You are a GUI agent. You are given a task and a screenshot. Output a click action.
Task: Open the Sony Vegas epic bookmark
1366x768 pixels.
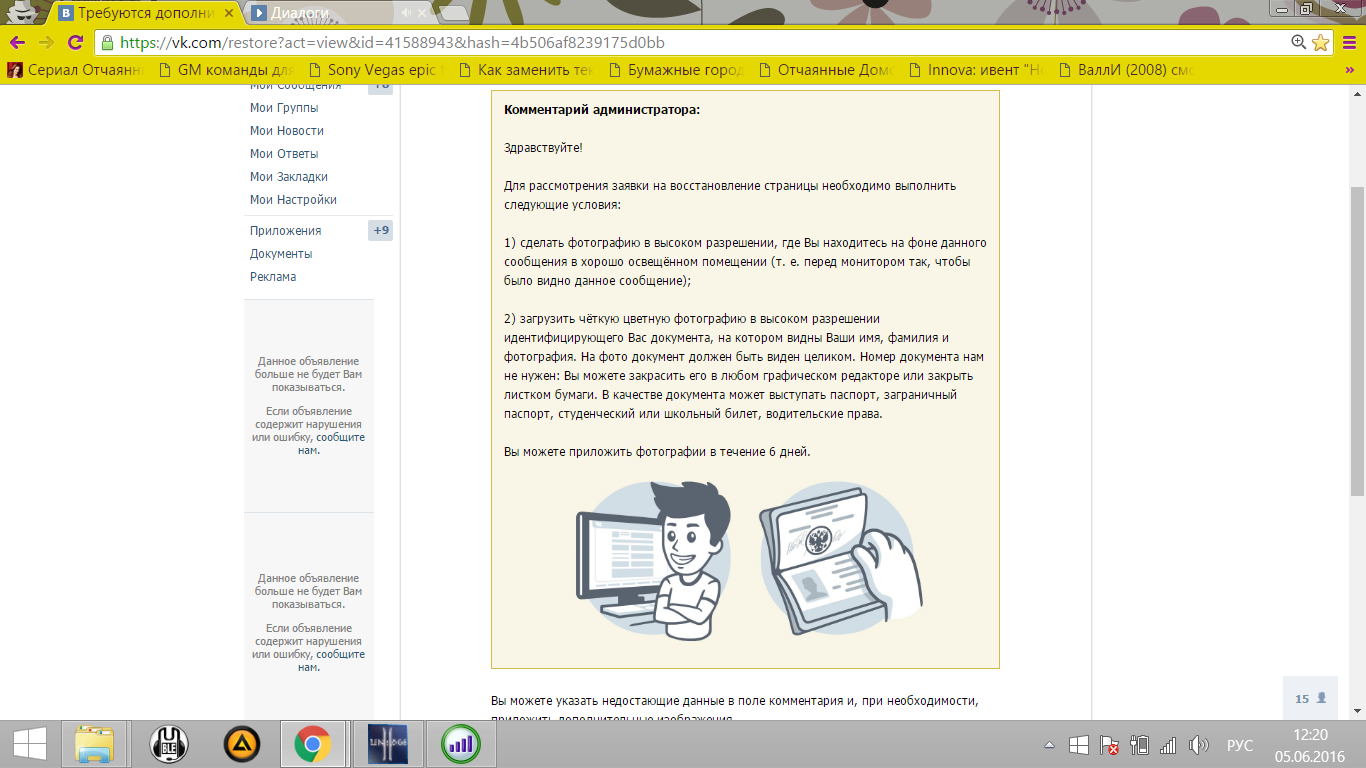tap(377, 70)
